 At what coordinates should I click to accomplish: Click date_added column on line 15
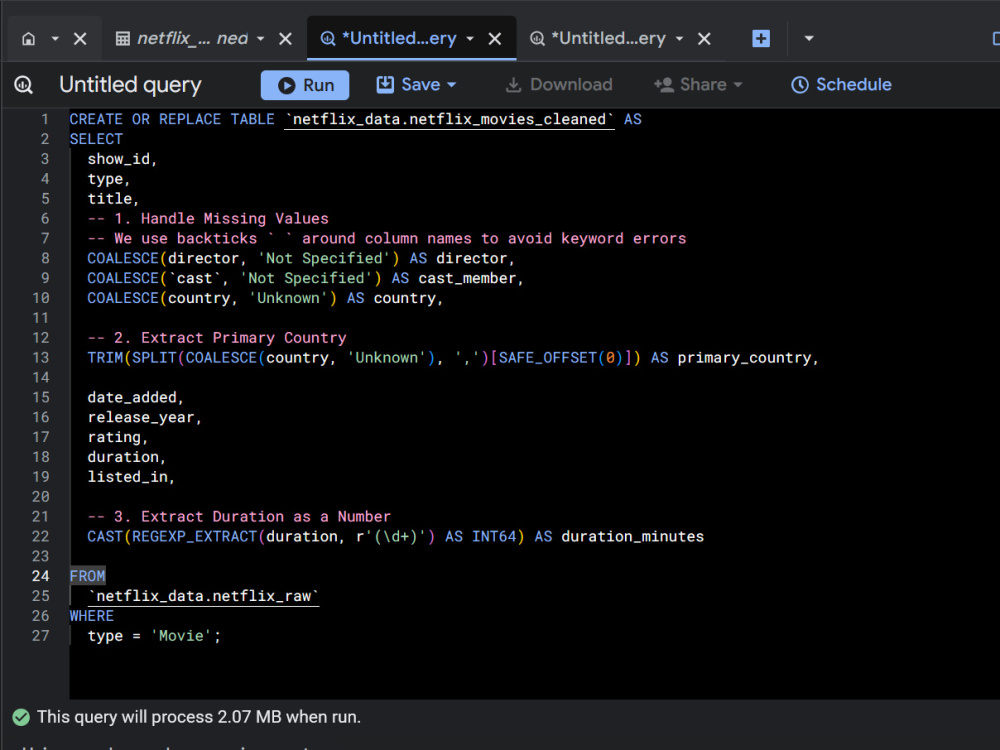[132, 397]
